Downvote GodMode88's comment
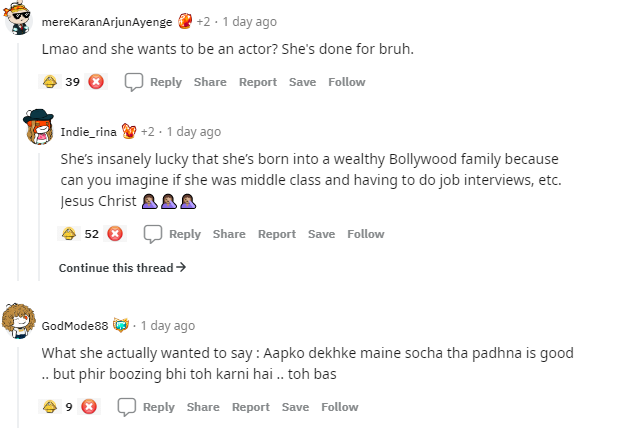Screen dimensions: 624x439 [x=89, y=407]
